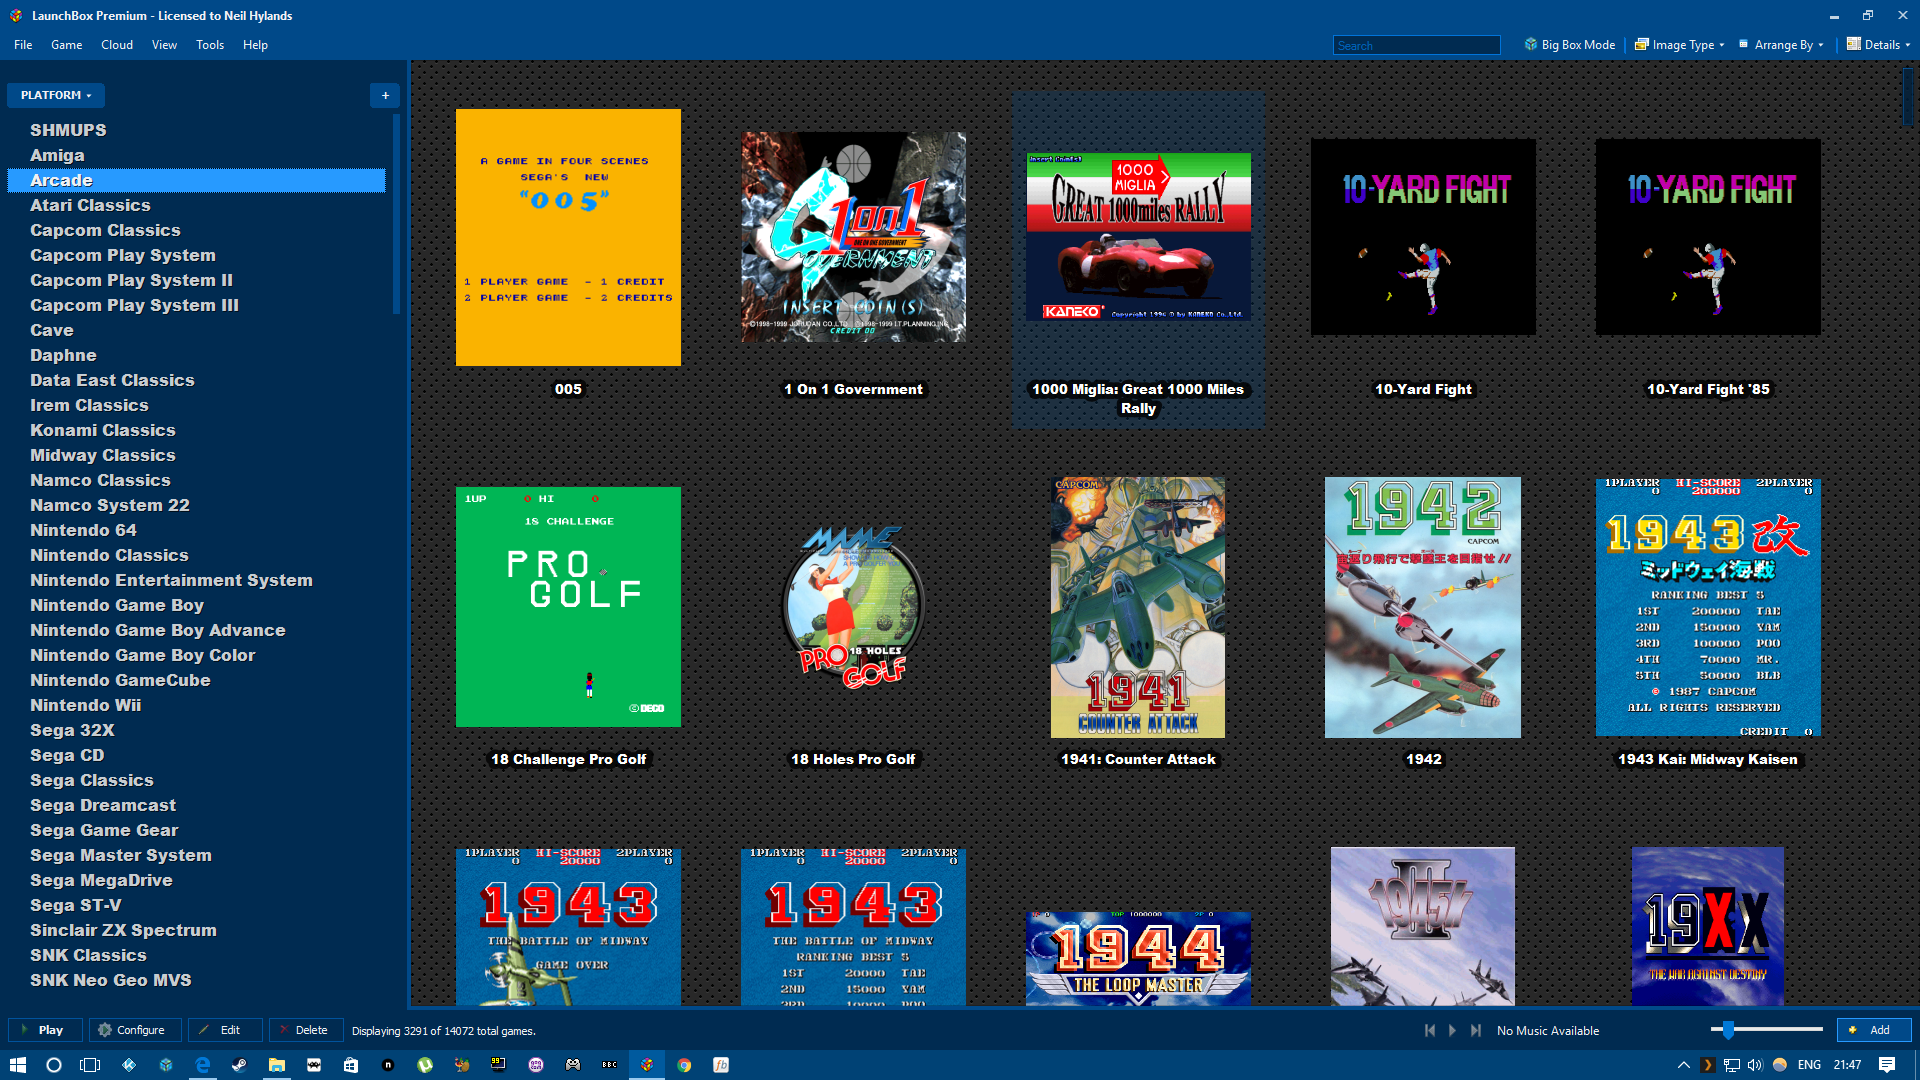Select 18 Holes Pro Golf game
The height and width of the screenshot is (1080, 1920).
[x=853, y=607]
